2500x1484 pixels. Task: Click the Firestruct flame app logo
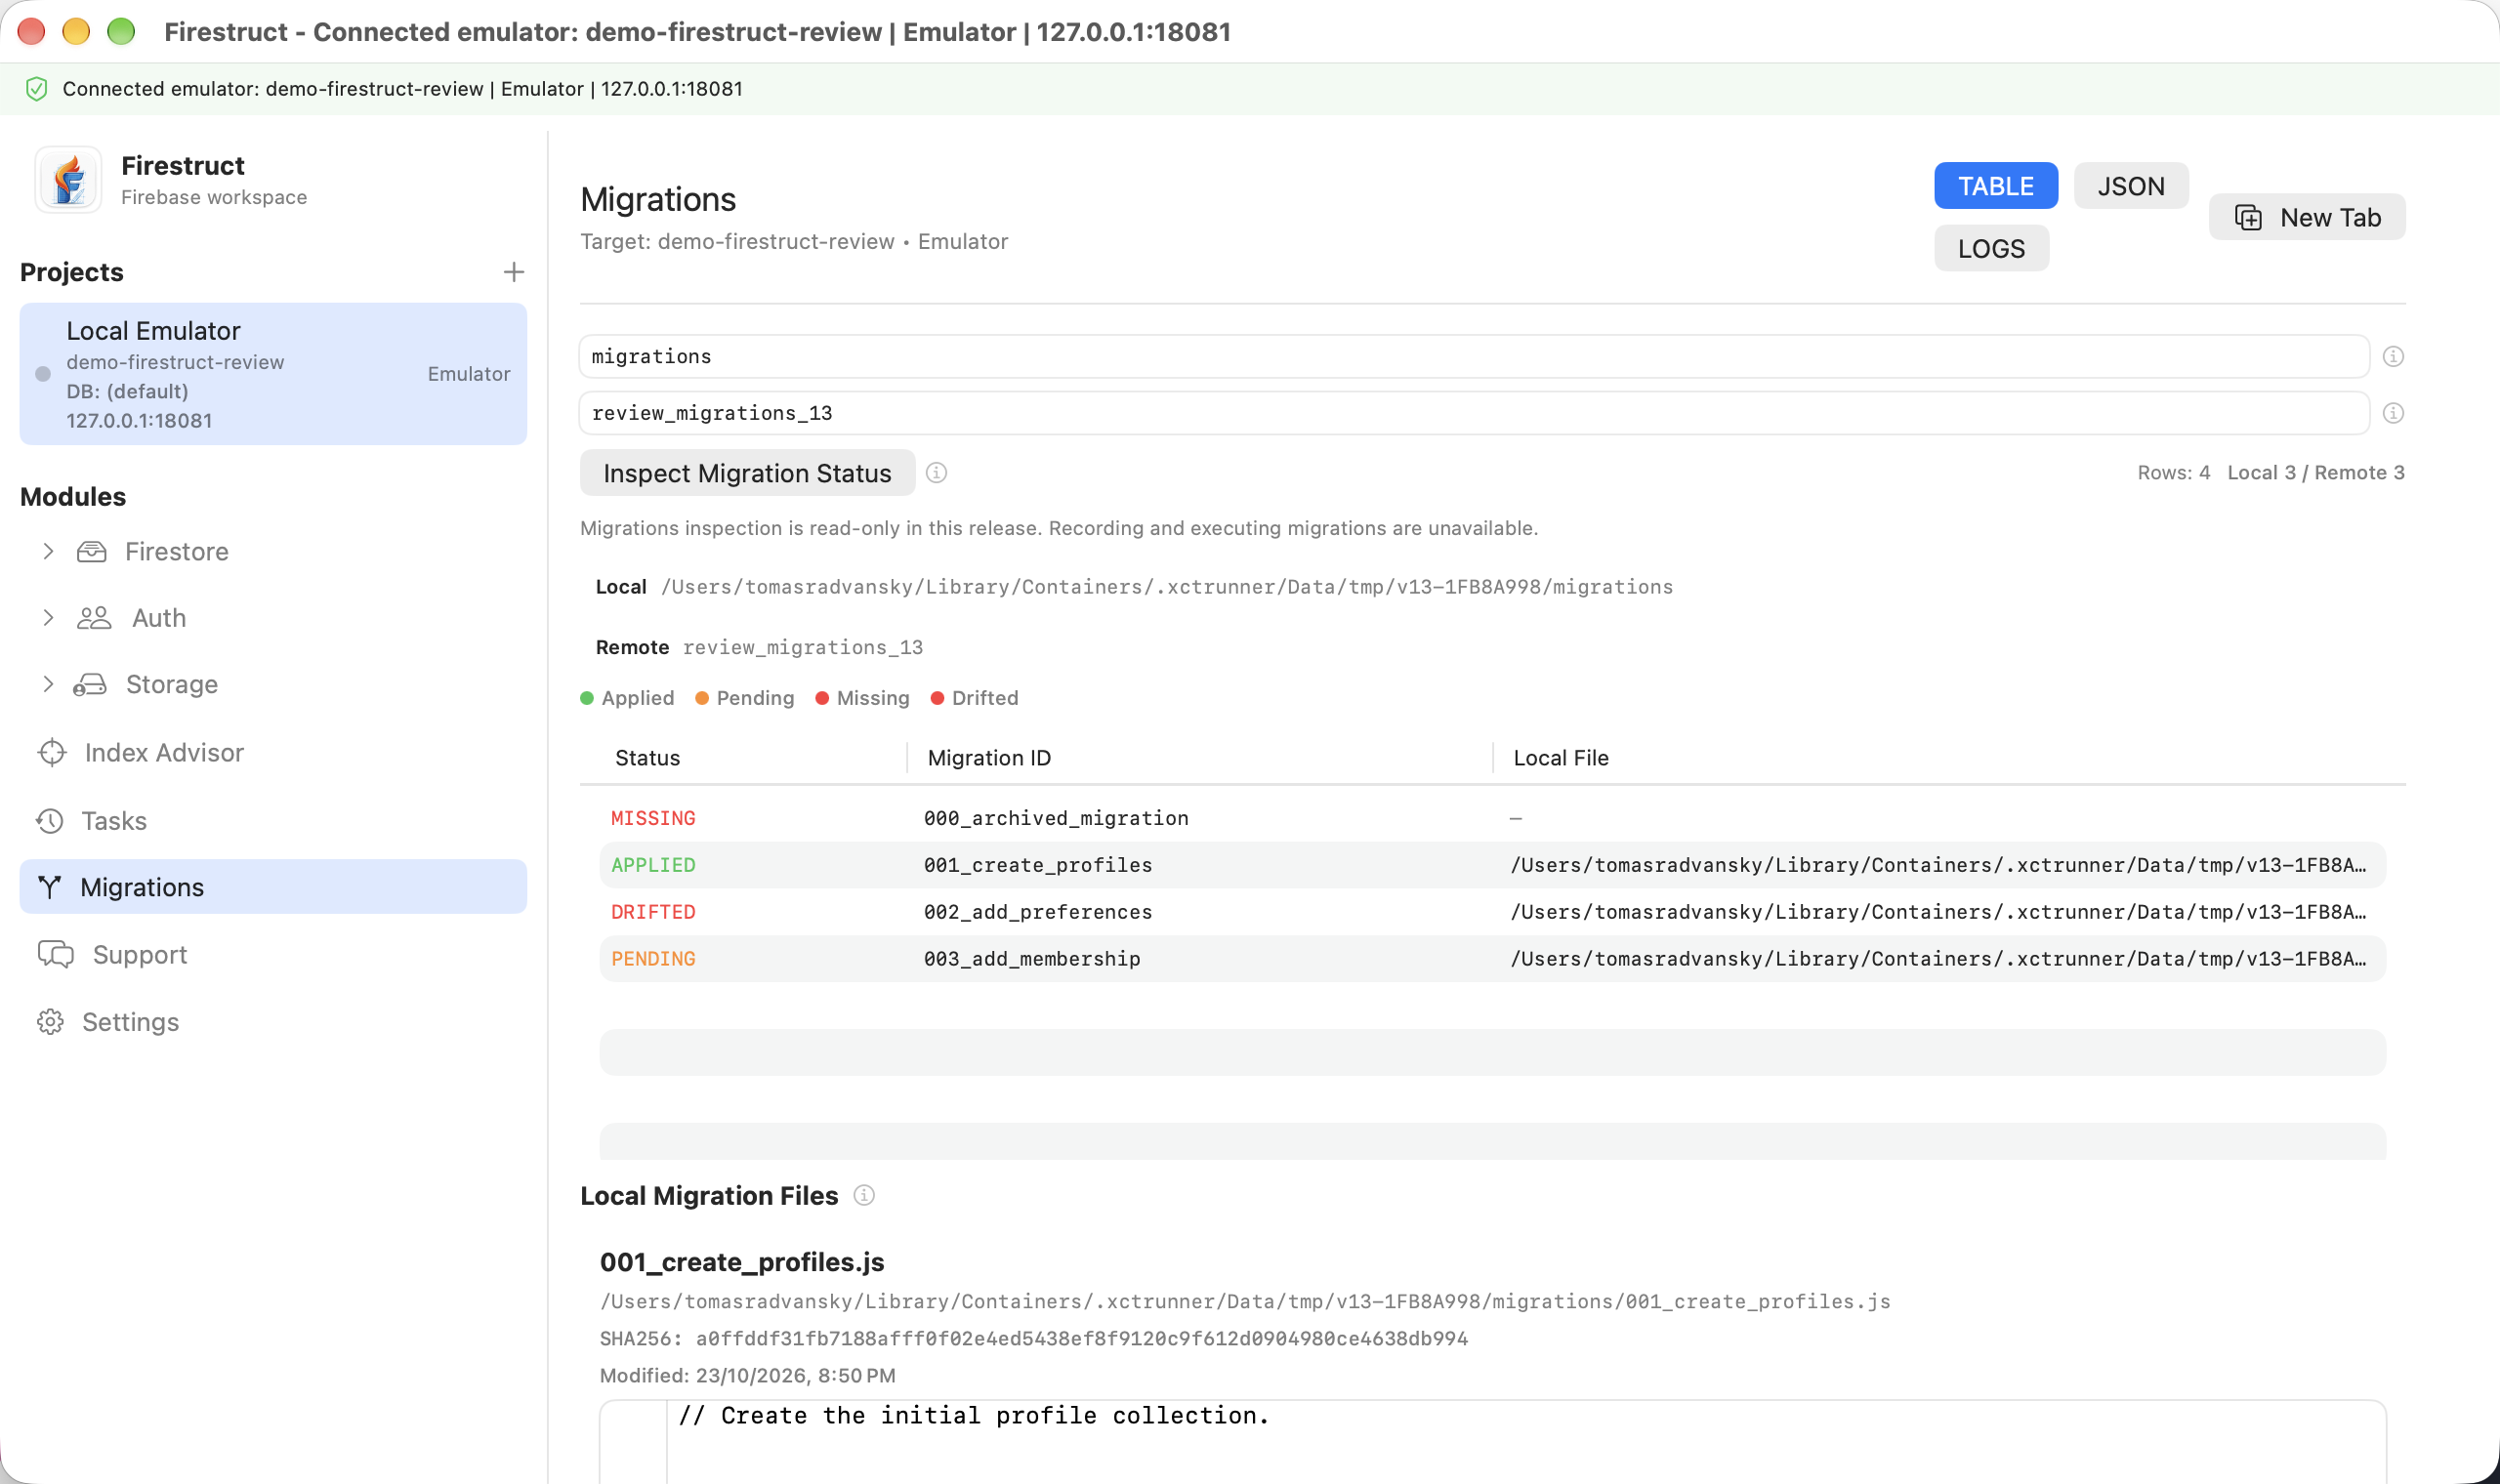point(68,180)
